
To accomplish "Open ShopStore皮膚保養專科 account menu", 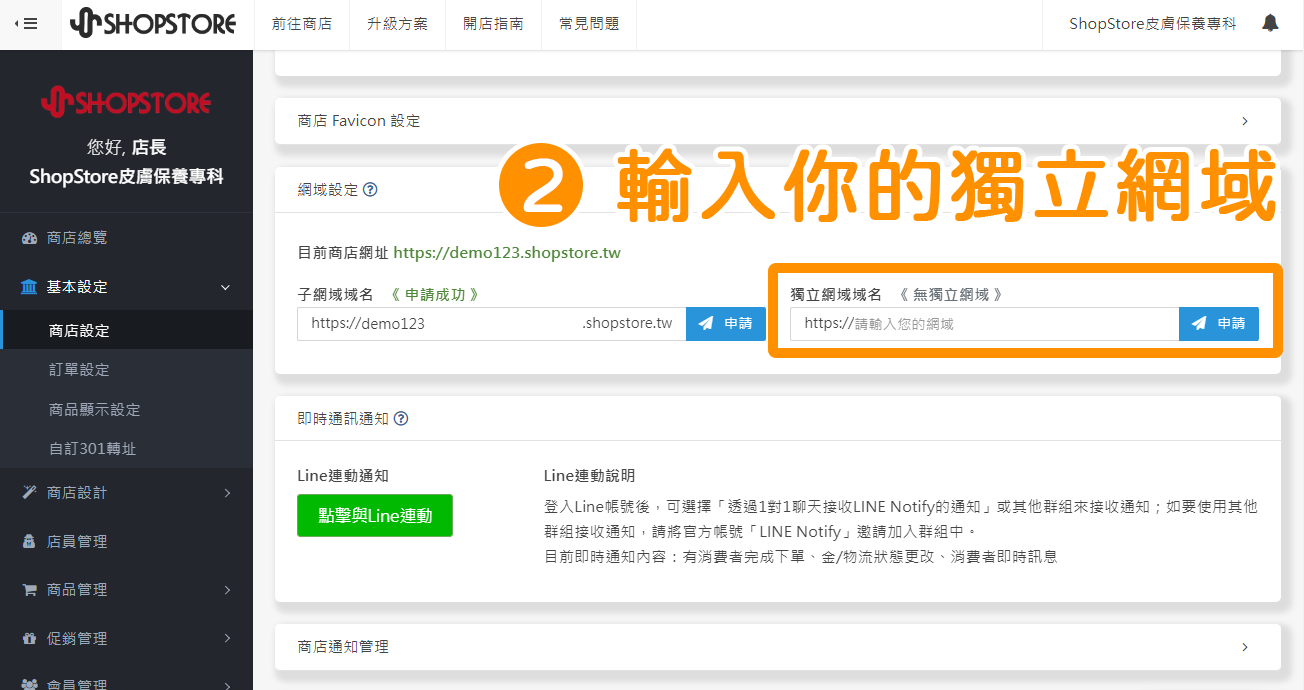I will click(1152, 23).
